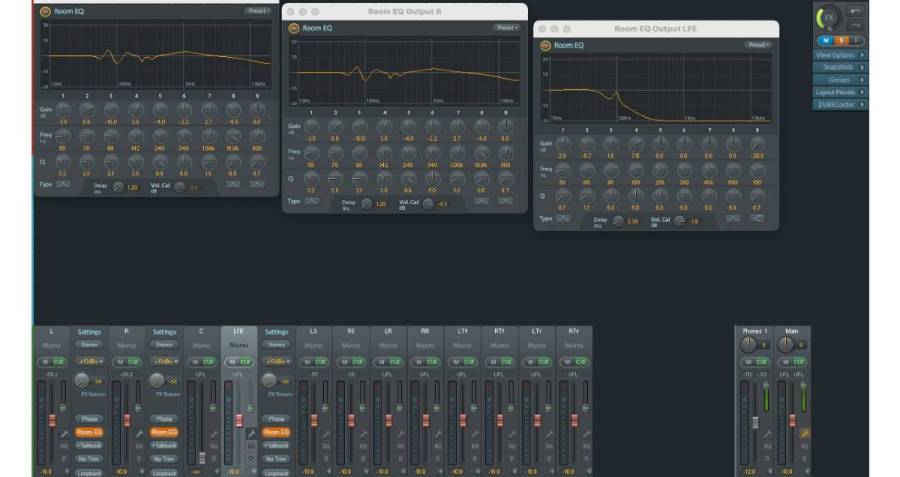Screen dimensions: 900x477
Task: Click the settings wrench on Main channel
Action: point(805,434)
